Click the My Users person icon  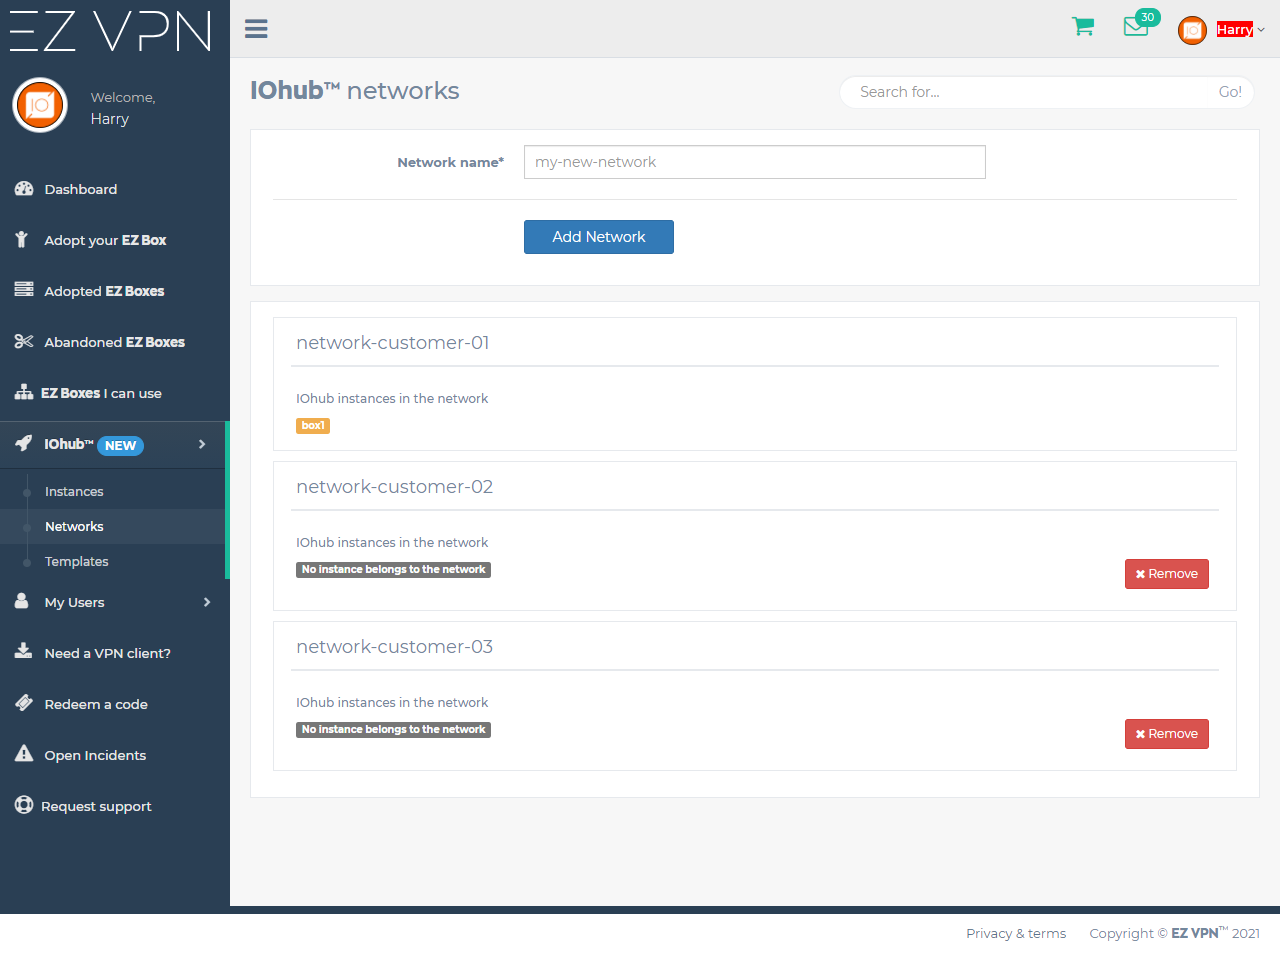pos(22,601)
